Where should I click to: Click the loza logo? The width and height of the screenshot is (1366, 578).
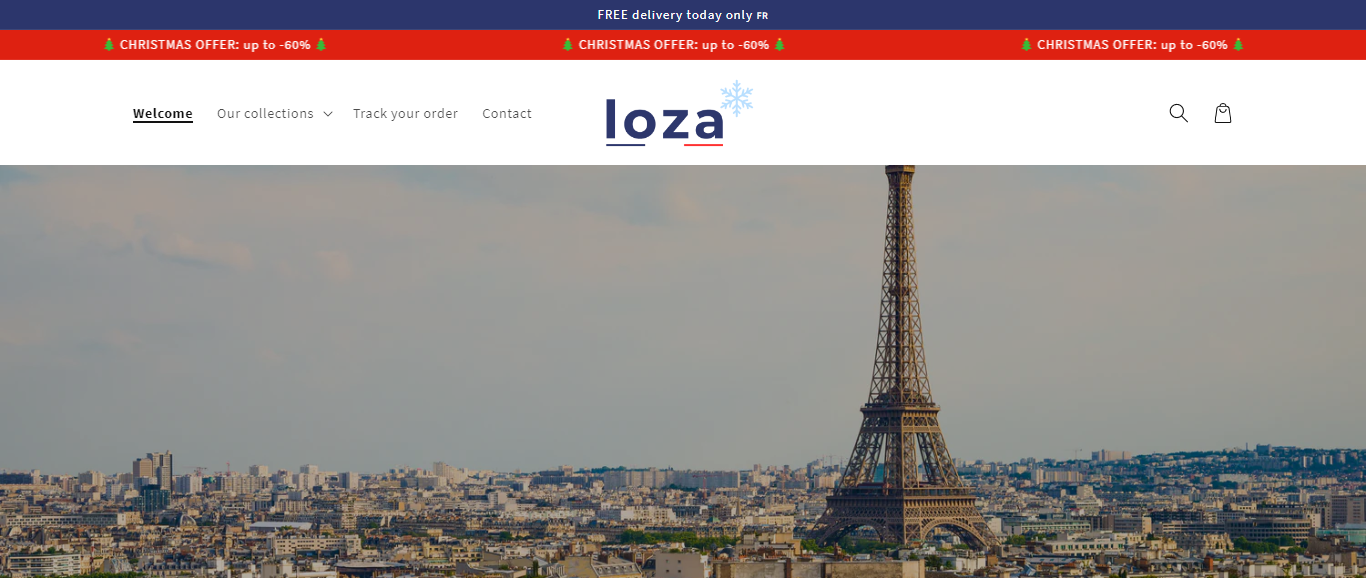(x=664, y=122)
